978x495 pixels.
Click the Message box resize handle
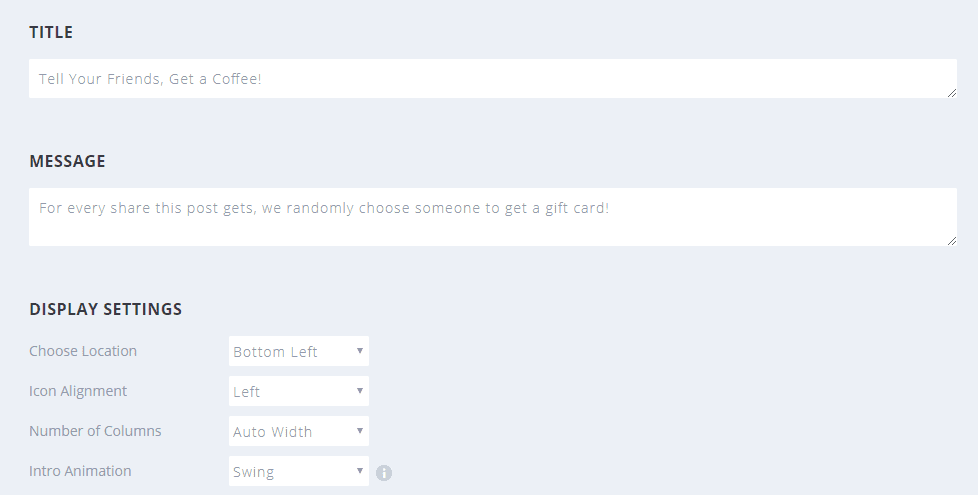click(x=951, y=240)
